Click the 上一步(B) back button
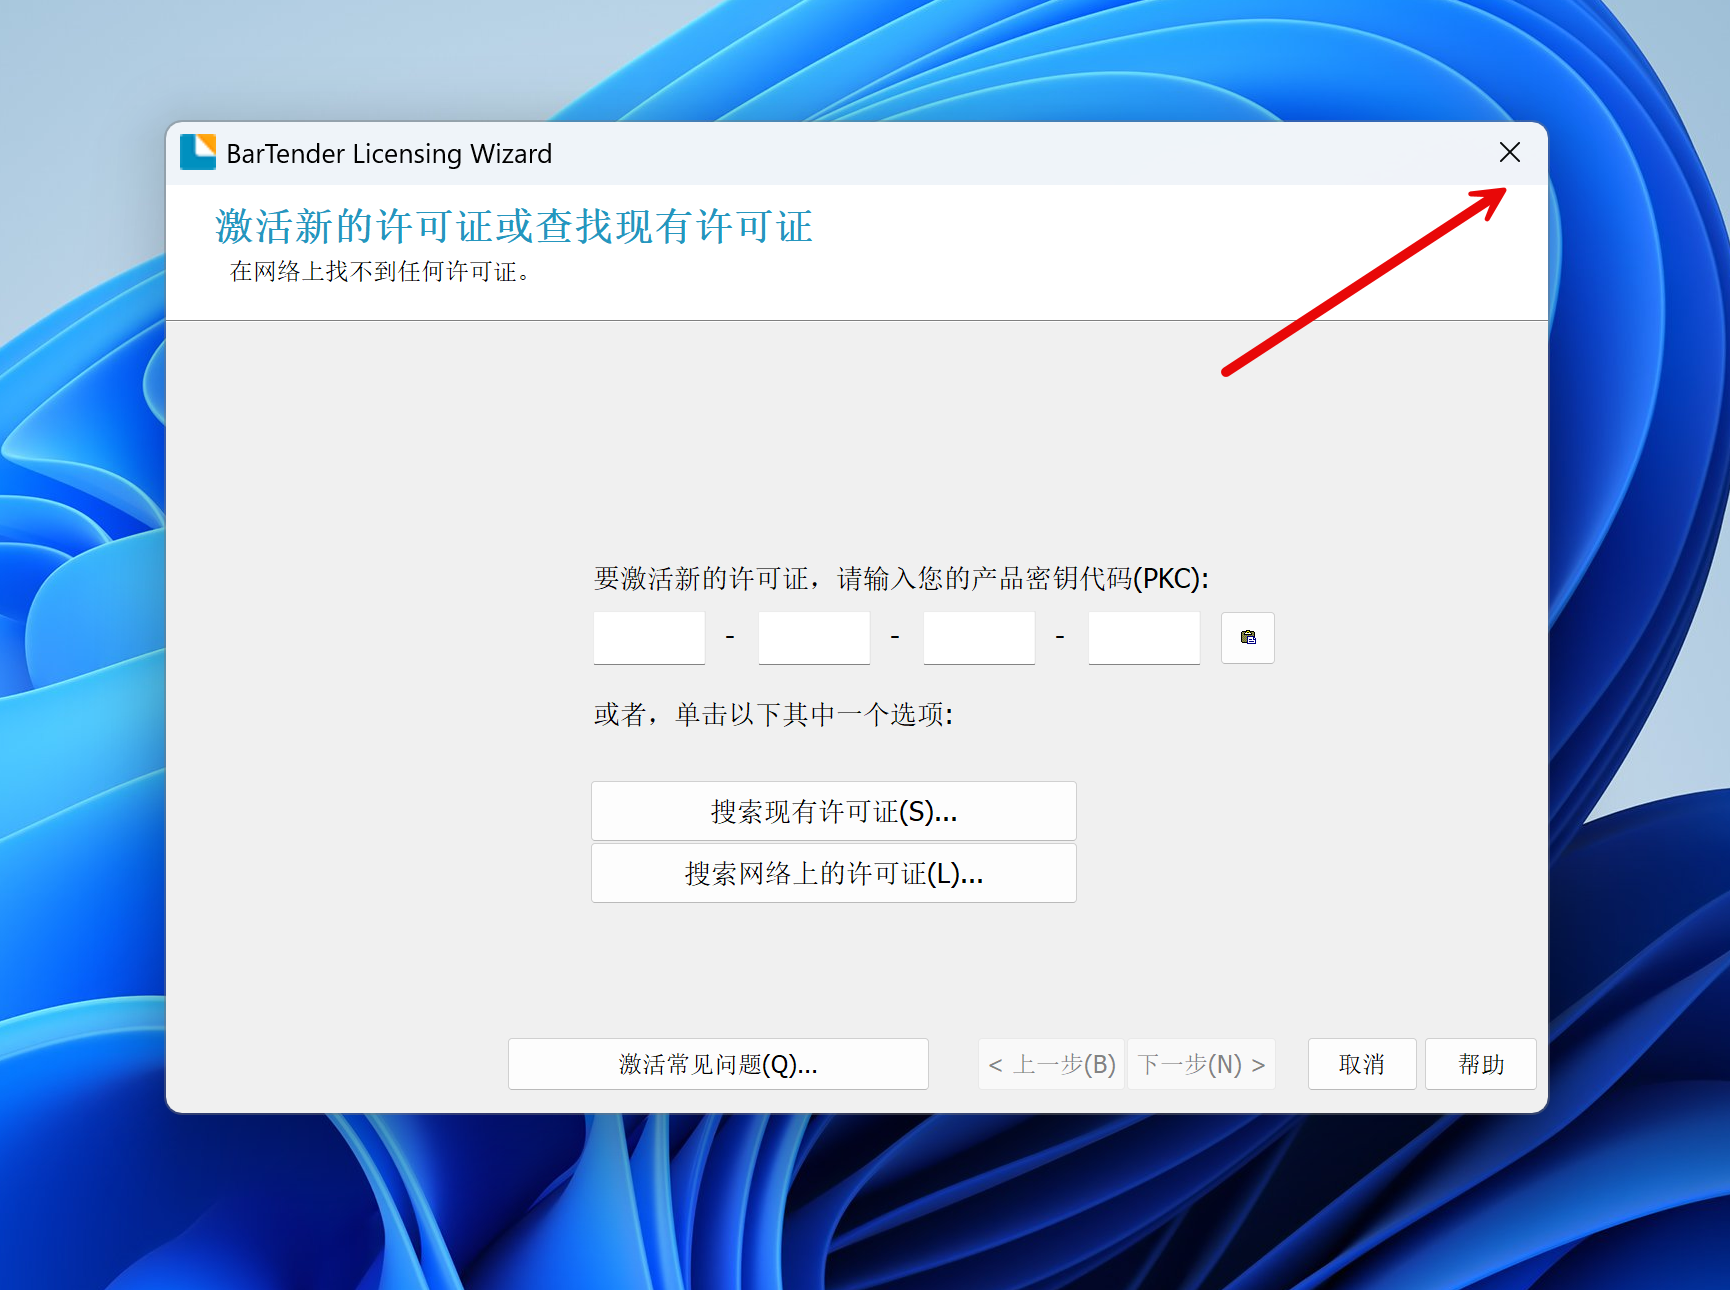This screenshot has height=1290, width=1730. [1051, 1064]
